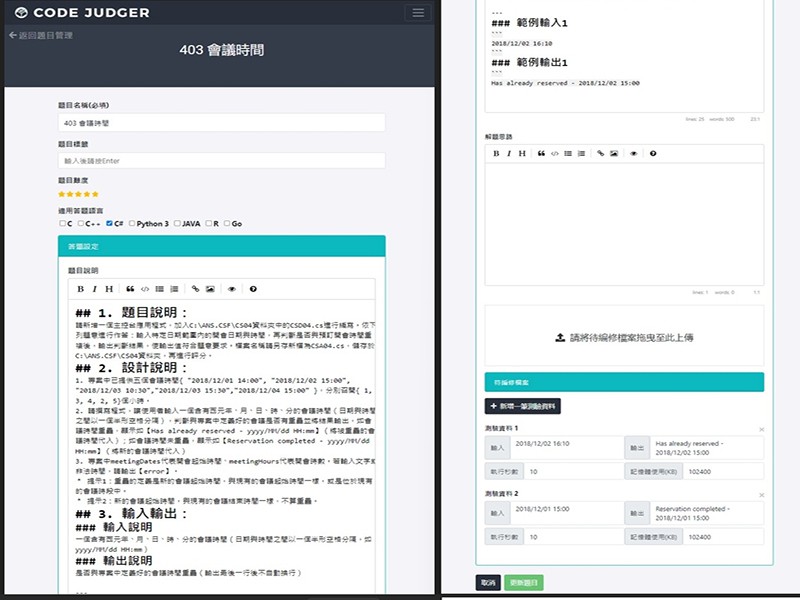Screen dimensions: 800x600
Task: Insert image in problem description editor
Action: (x=210, y=289)
